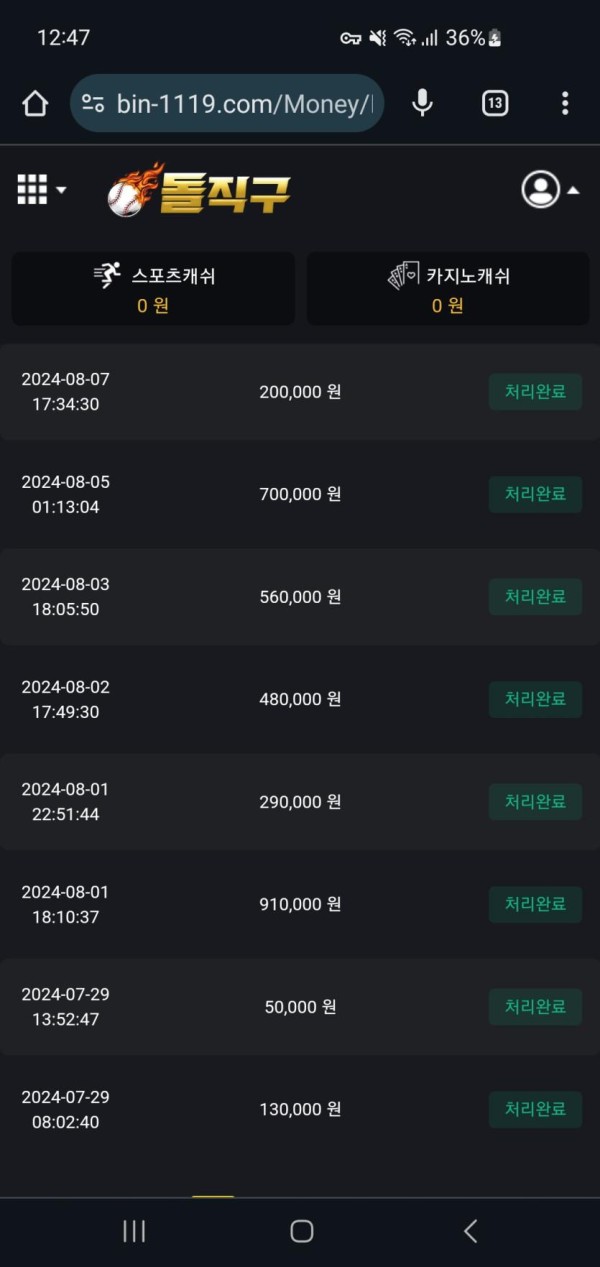This screenshot has height=1267, width=600.
Task: Select the 2024-08-03 560,000 won transaction row
Action: [x=299, y=597]
